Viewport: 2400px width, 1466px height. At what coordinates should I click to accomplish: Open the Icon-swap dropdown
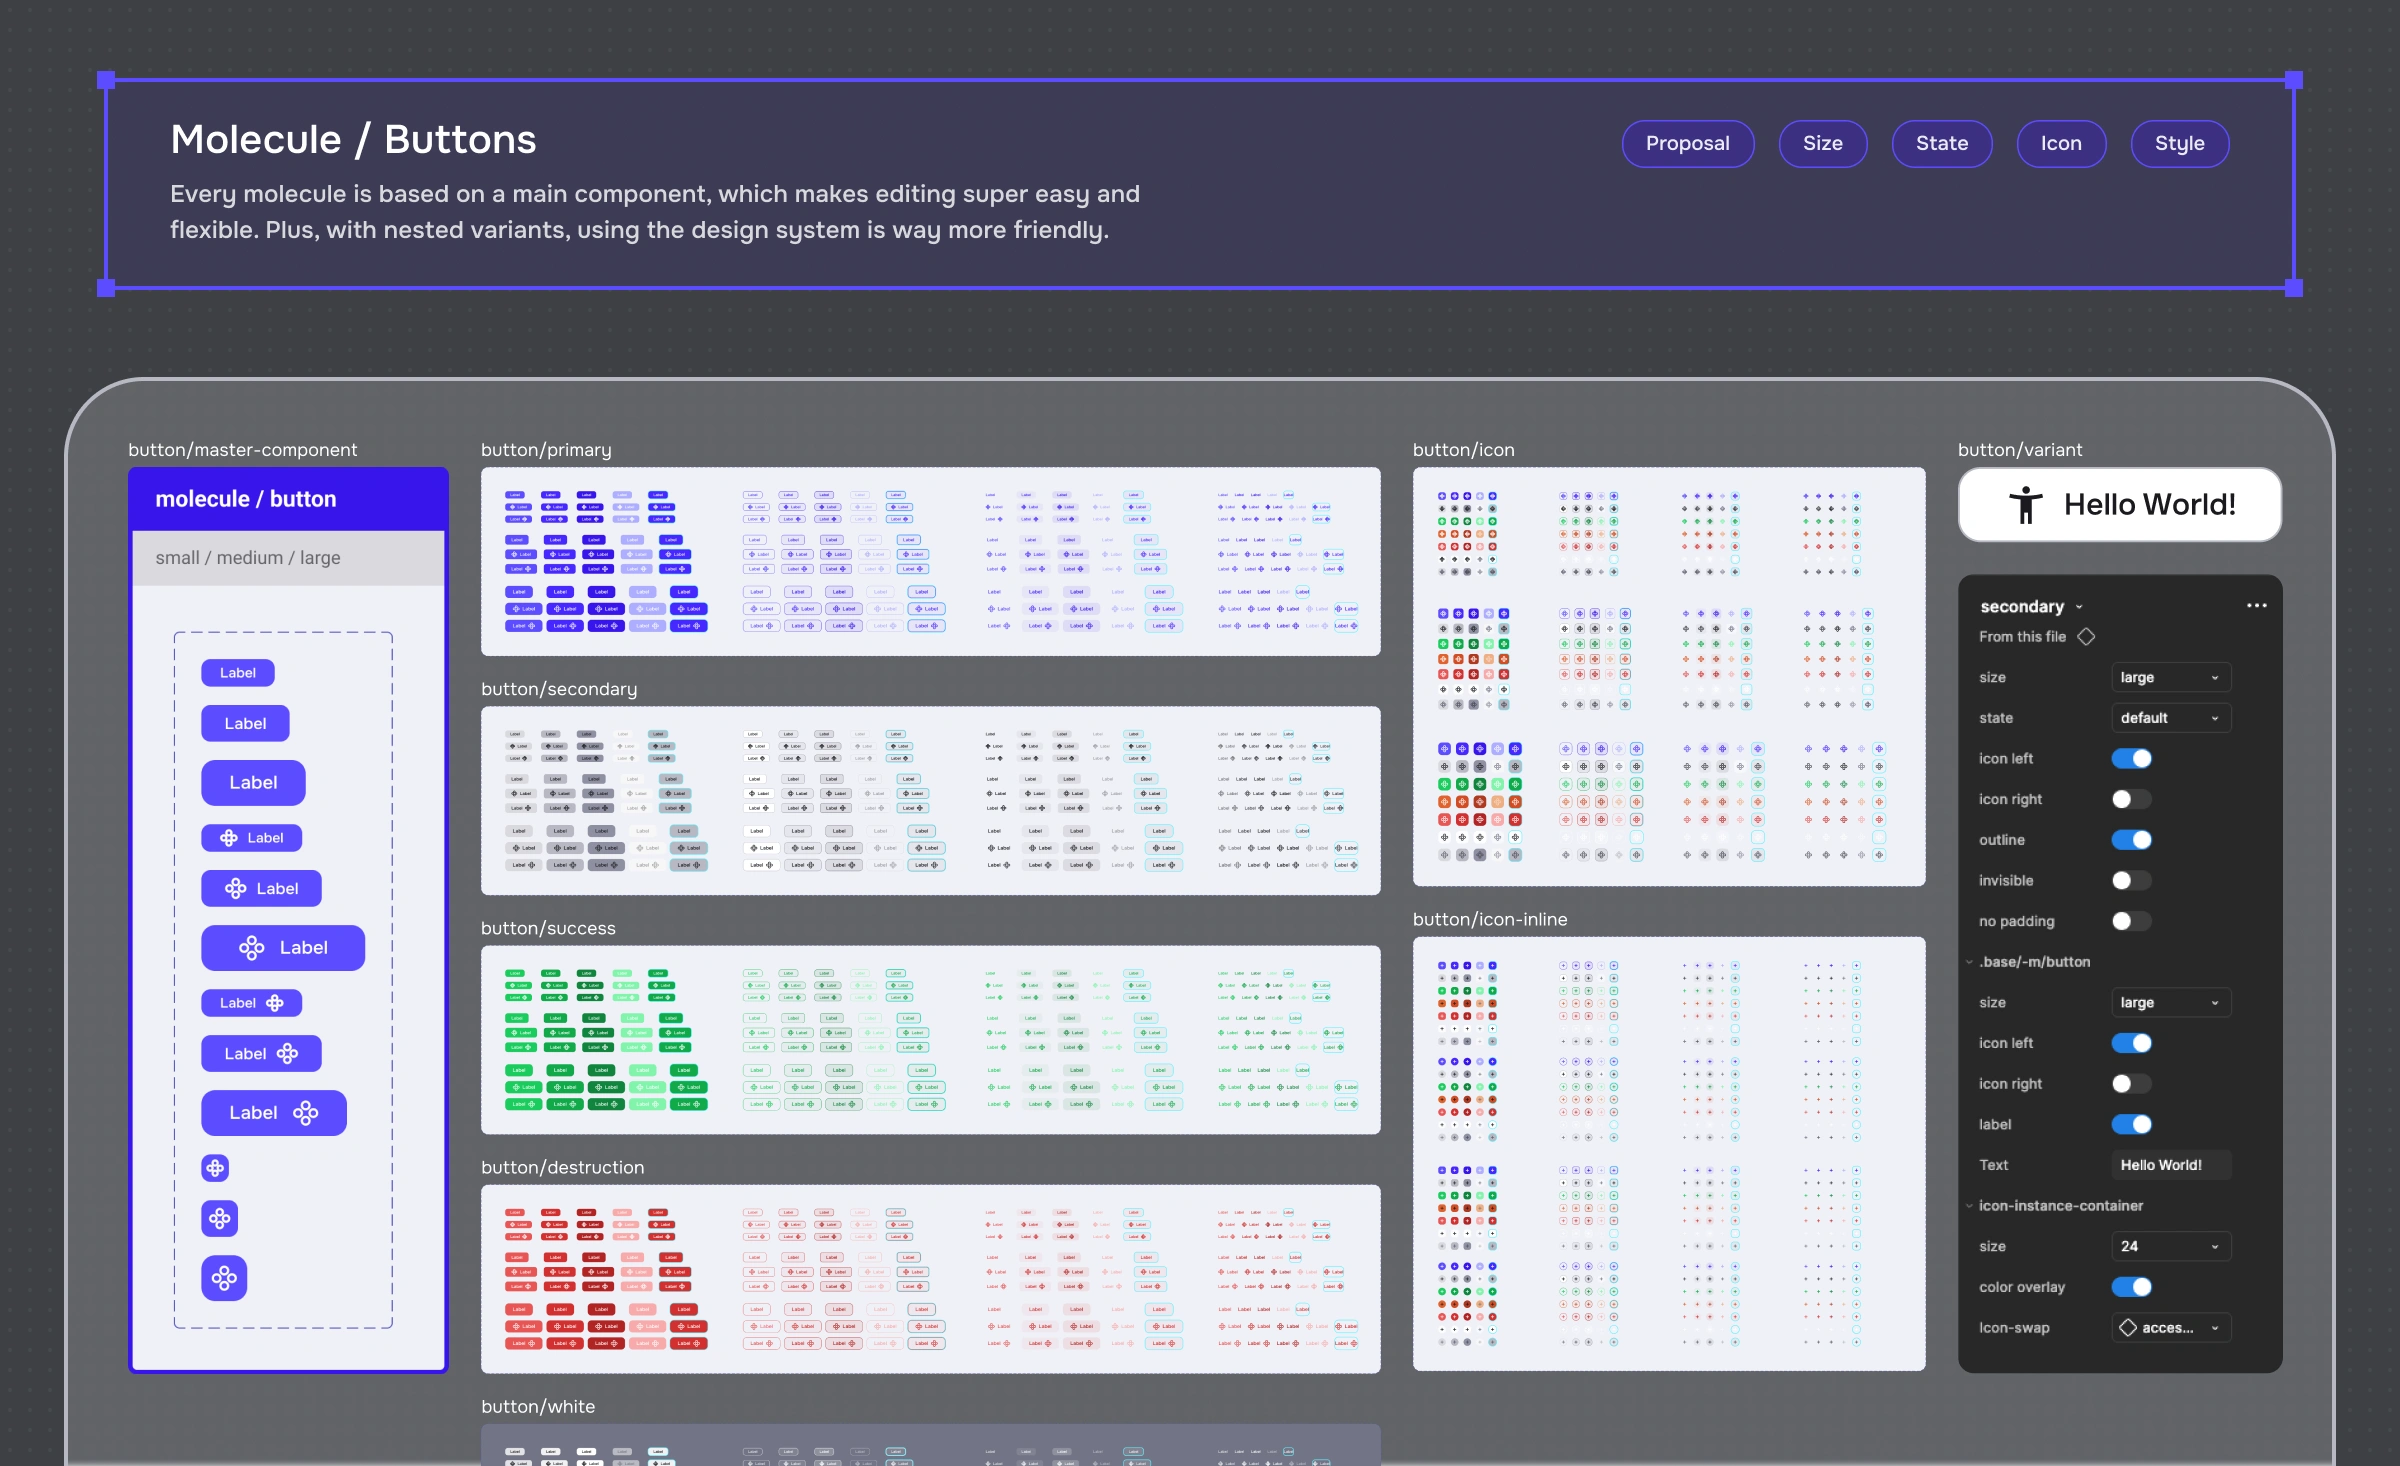pyautogui.click(x=2170, y=1328)
